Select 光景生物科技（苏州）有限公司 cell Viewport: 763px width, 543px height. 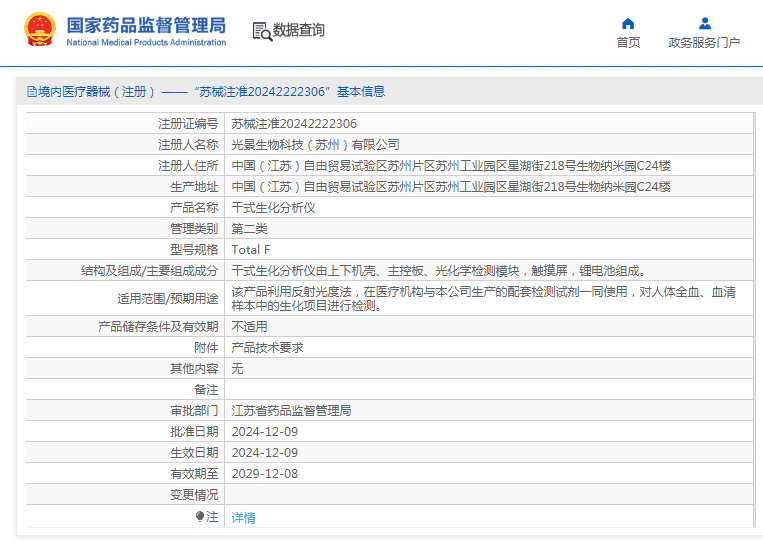[x=315, y=145]
